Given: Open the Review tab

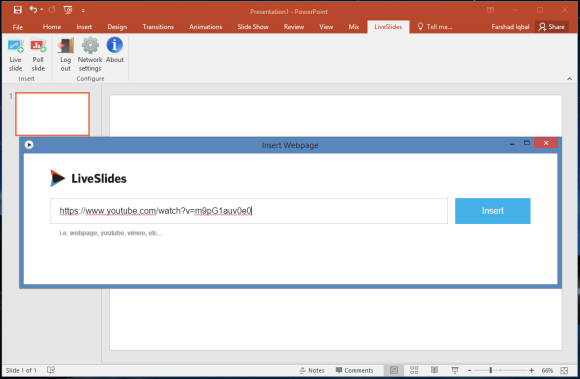Looking at the screenshot, I should (294, 27).
